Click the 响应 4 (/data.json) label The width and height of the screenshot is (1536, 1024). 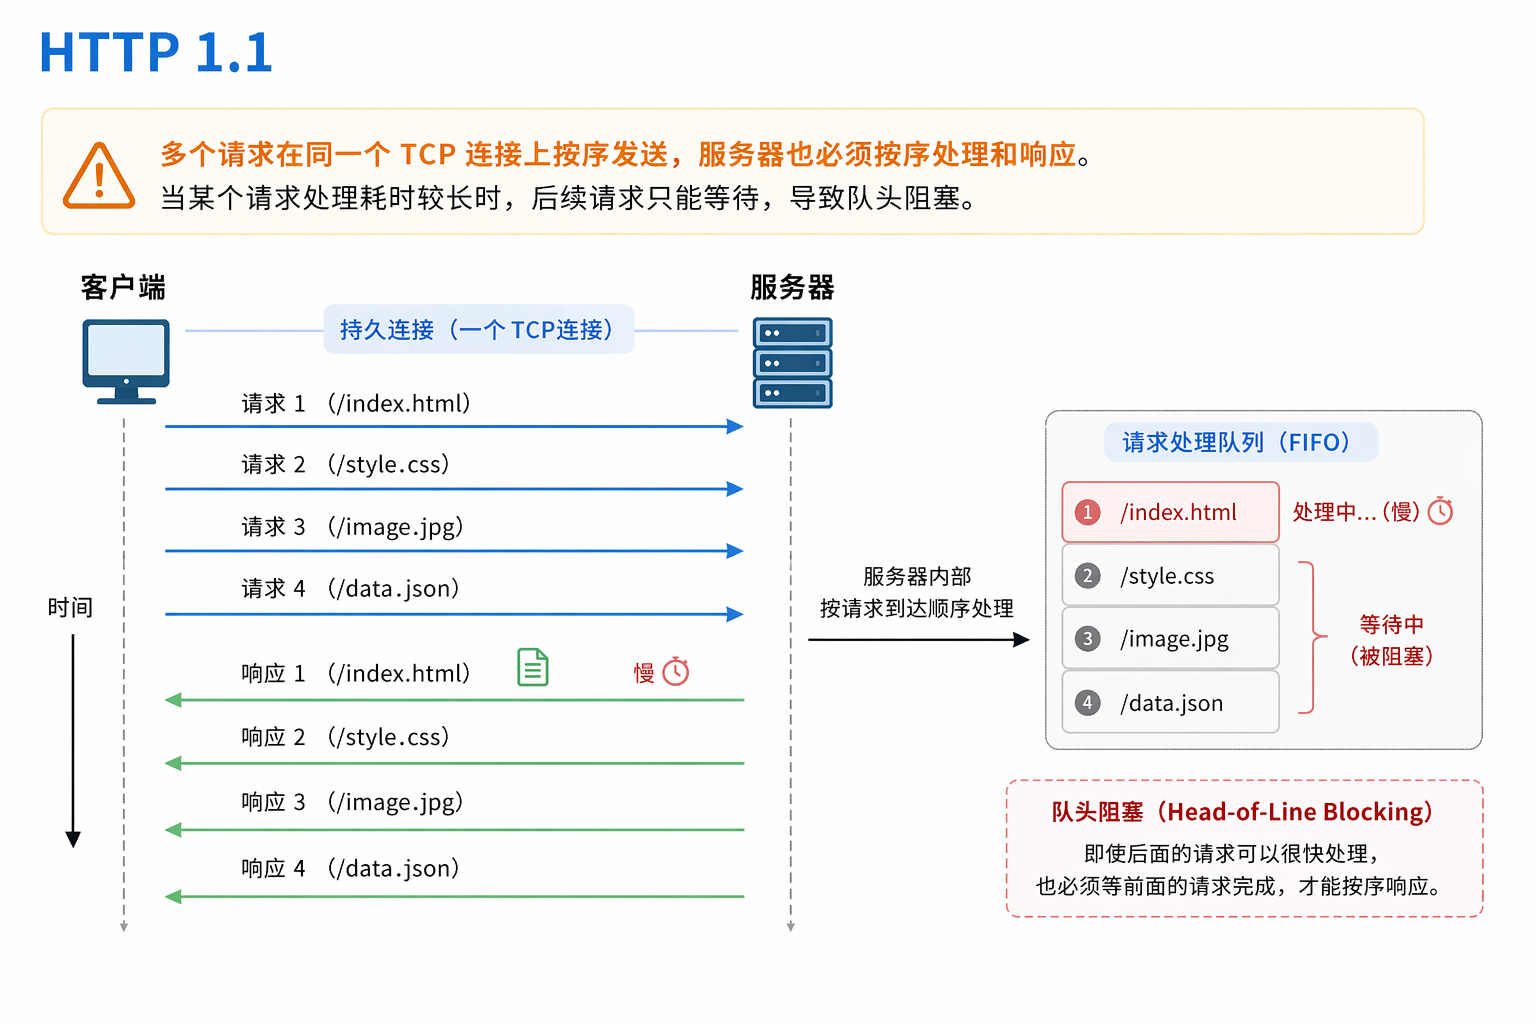pyautogui.click(x=351, y=868)
